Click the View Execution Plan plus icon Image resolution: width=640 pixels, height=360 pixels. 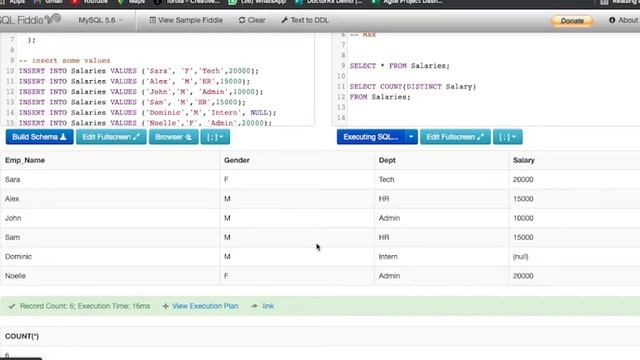[x=165, y=306]
